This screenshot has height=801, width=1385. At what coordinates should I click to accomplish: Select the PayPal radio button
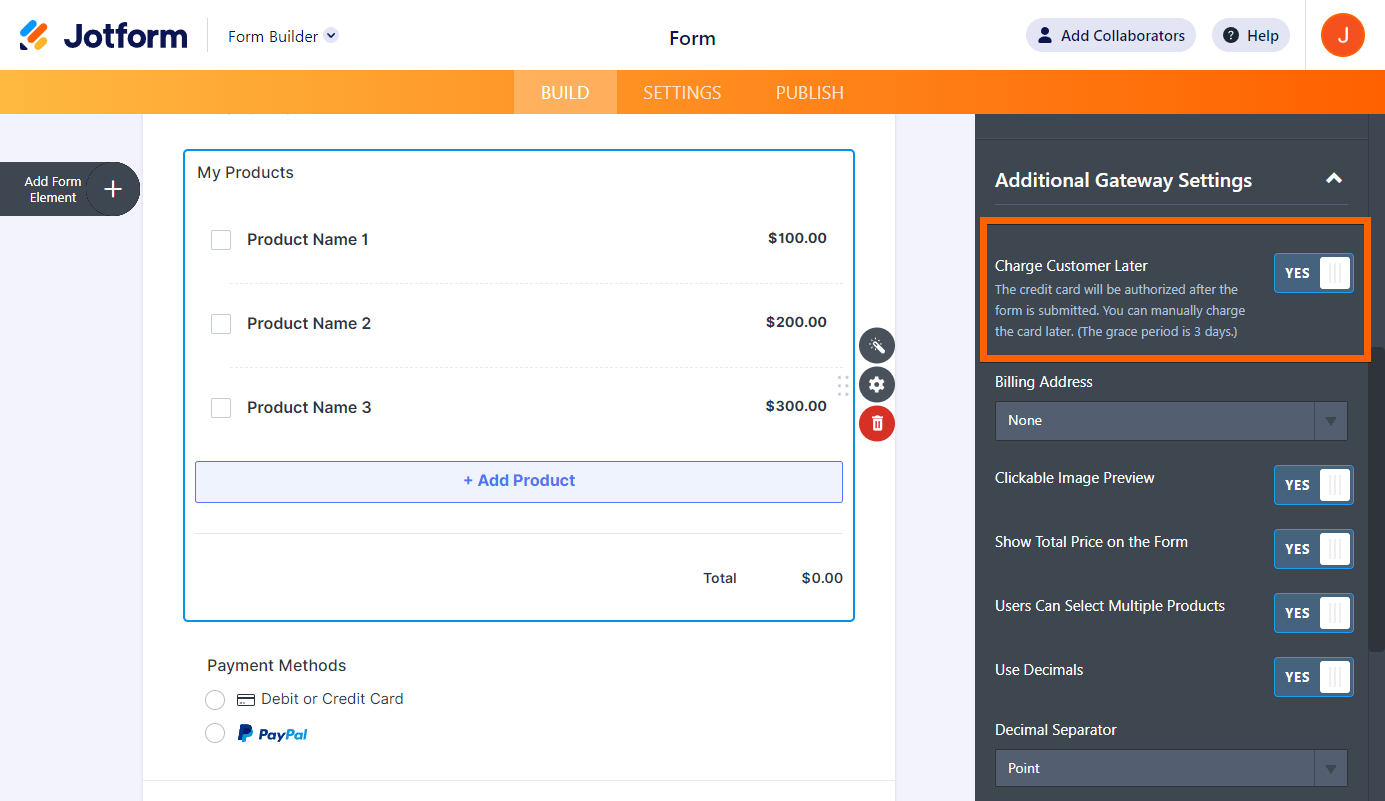tap(215, 734)
